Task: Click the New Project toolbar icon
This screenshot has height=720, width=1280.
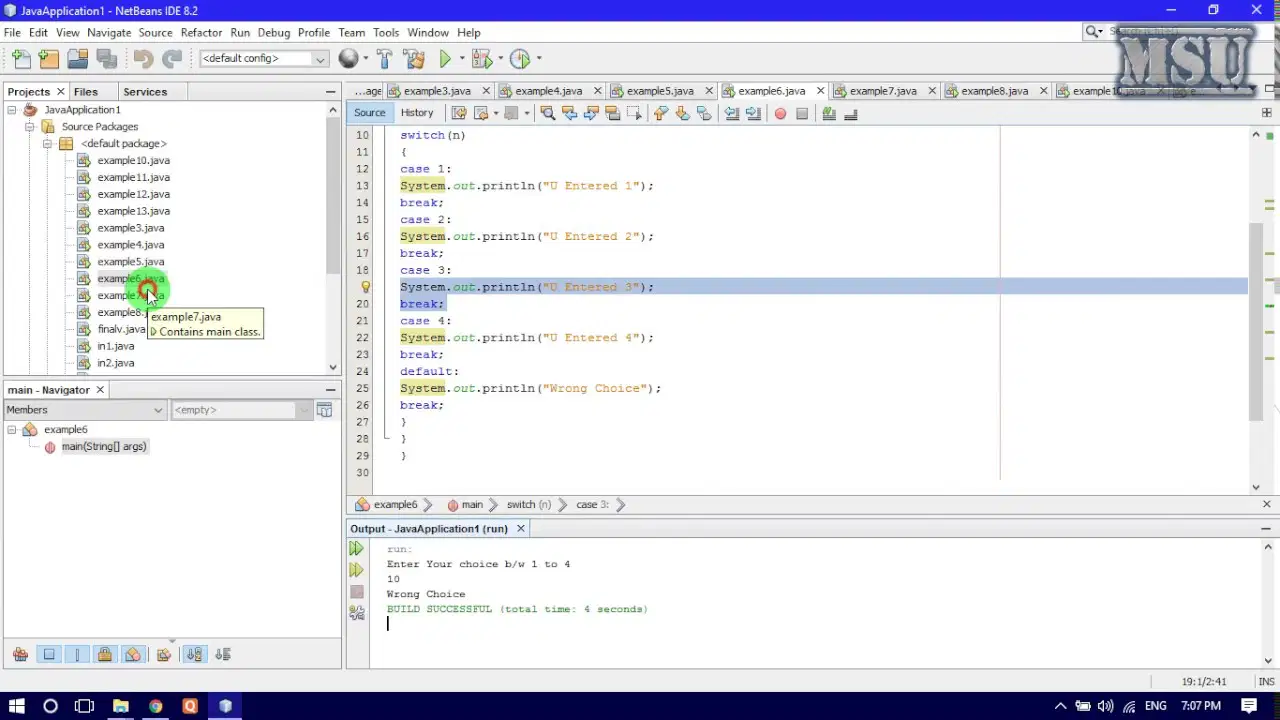Action: pyautogui.click(x=48, y=59)
